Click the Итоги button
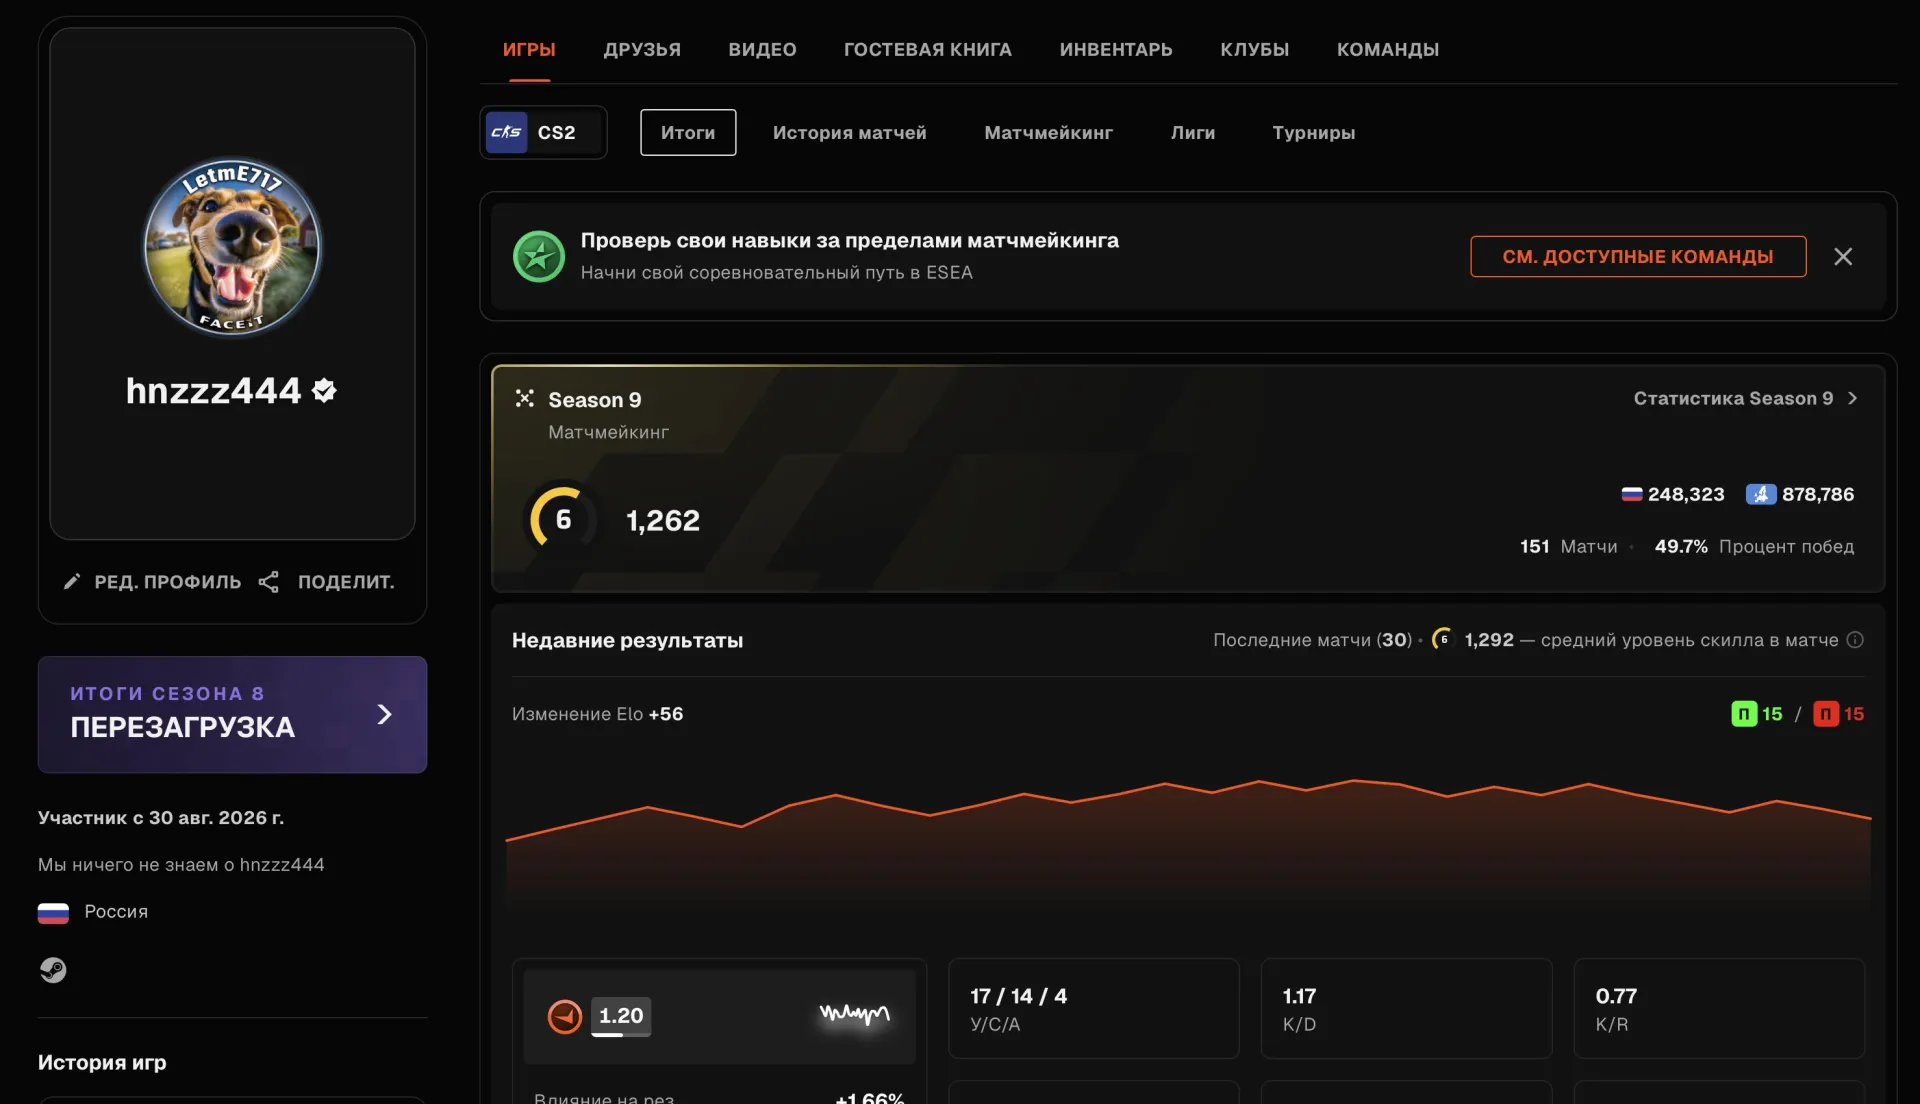 click(688, 132)
